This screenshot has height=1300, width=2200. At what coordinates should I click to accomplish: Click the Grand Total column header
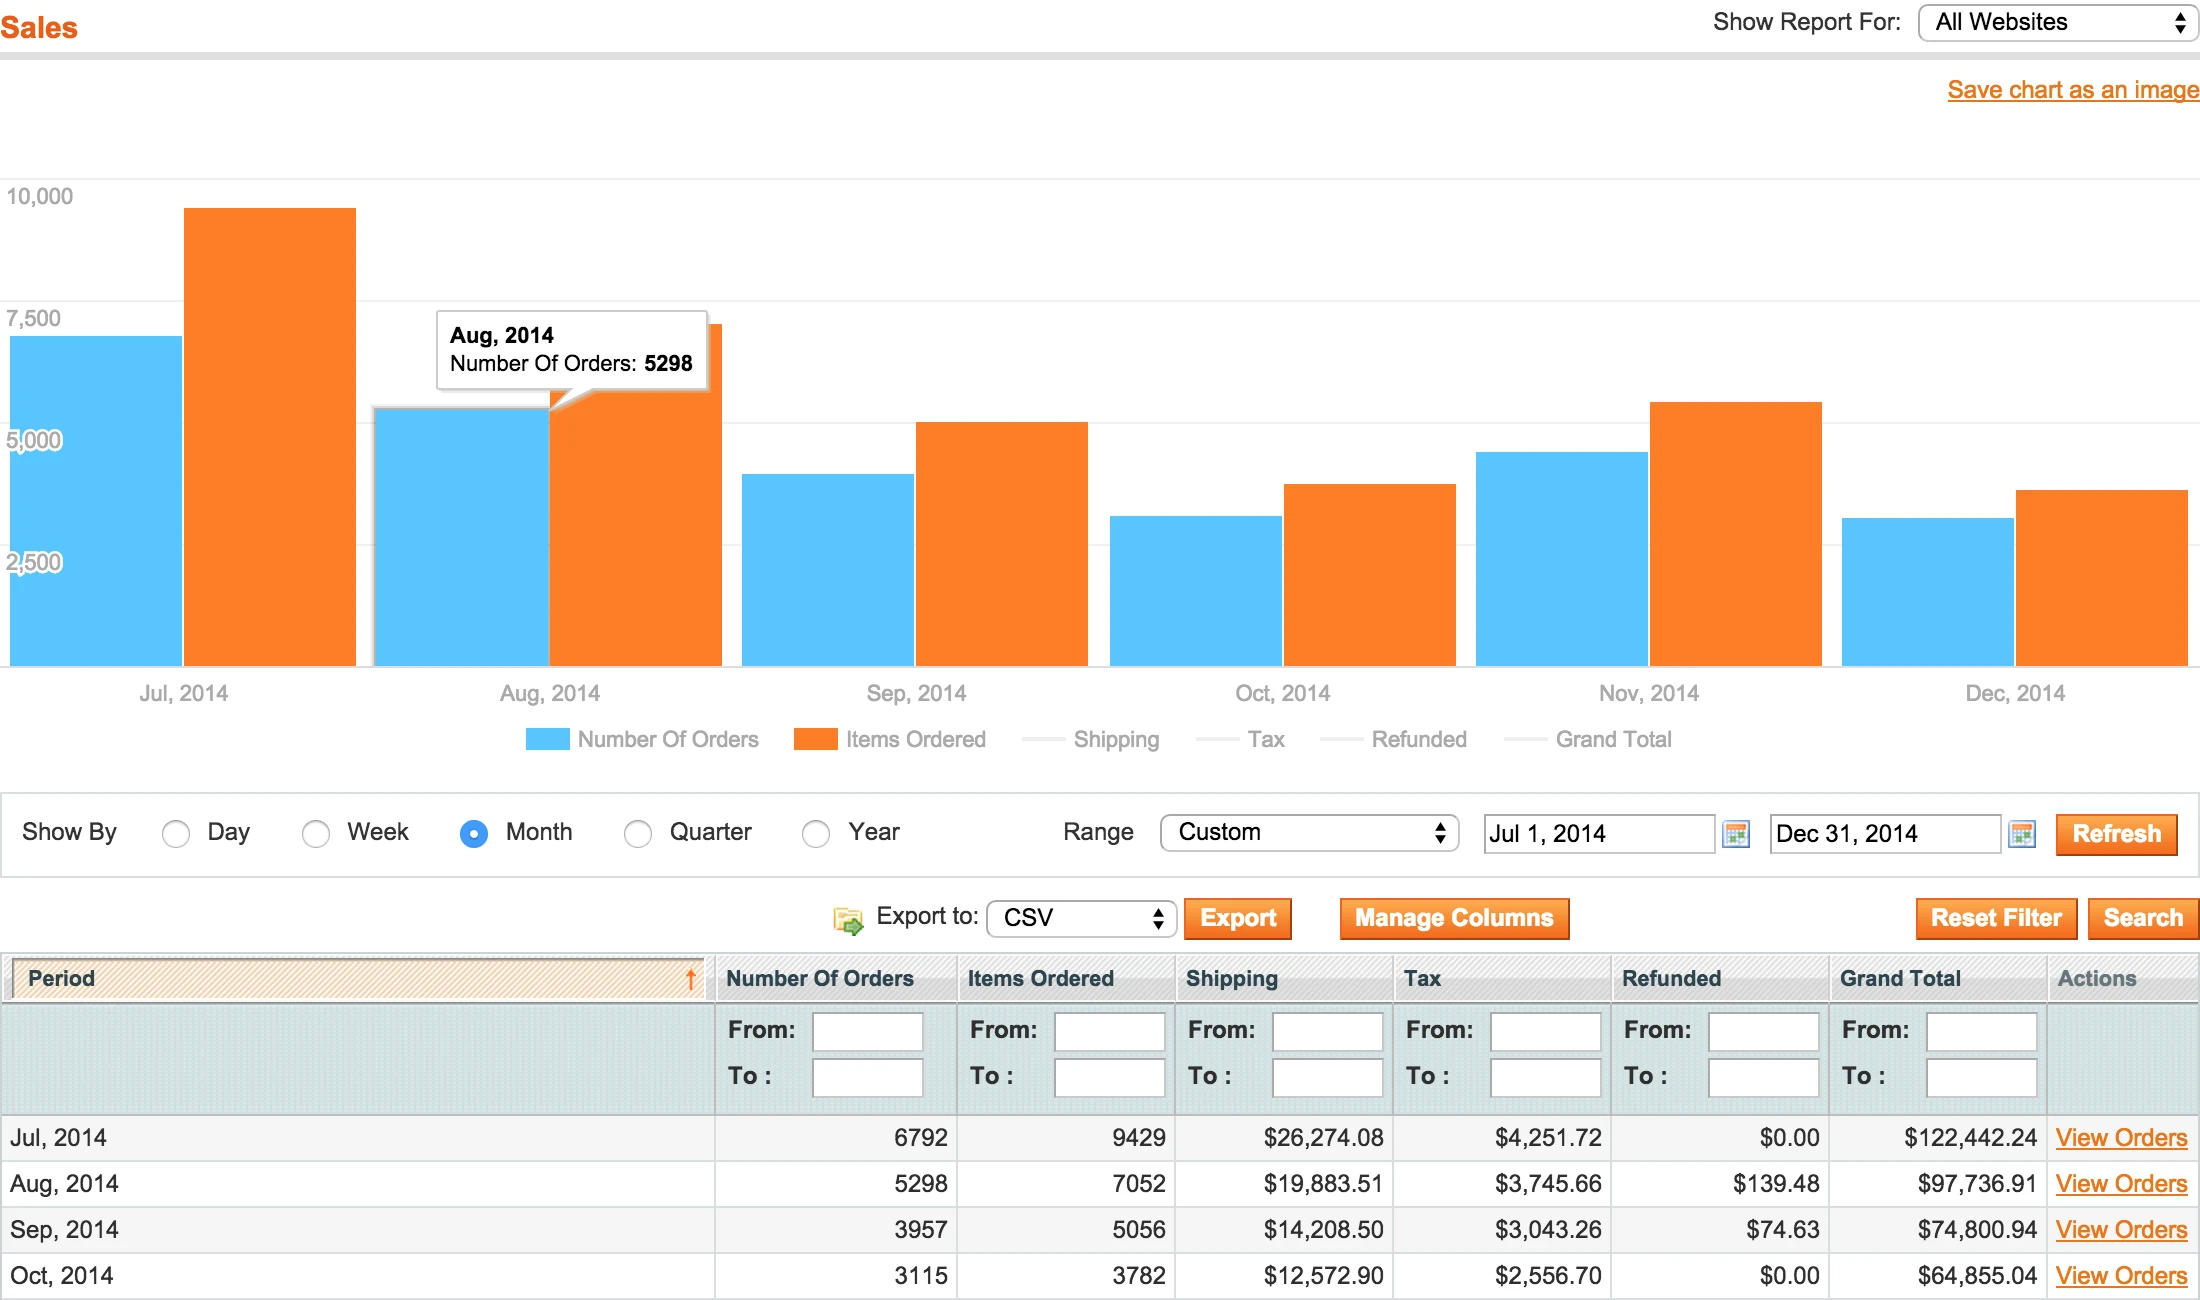click(x=1899, y=978)
